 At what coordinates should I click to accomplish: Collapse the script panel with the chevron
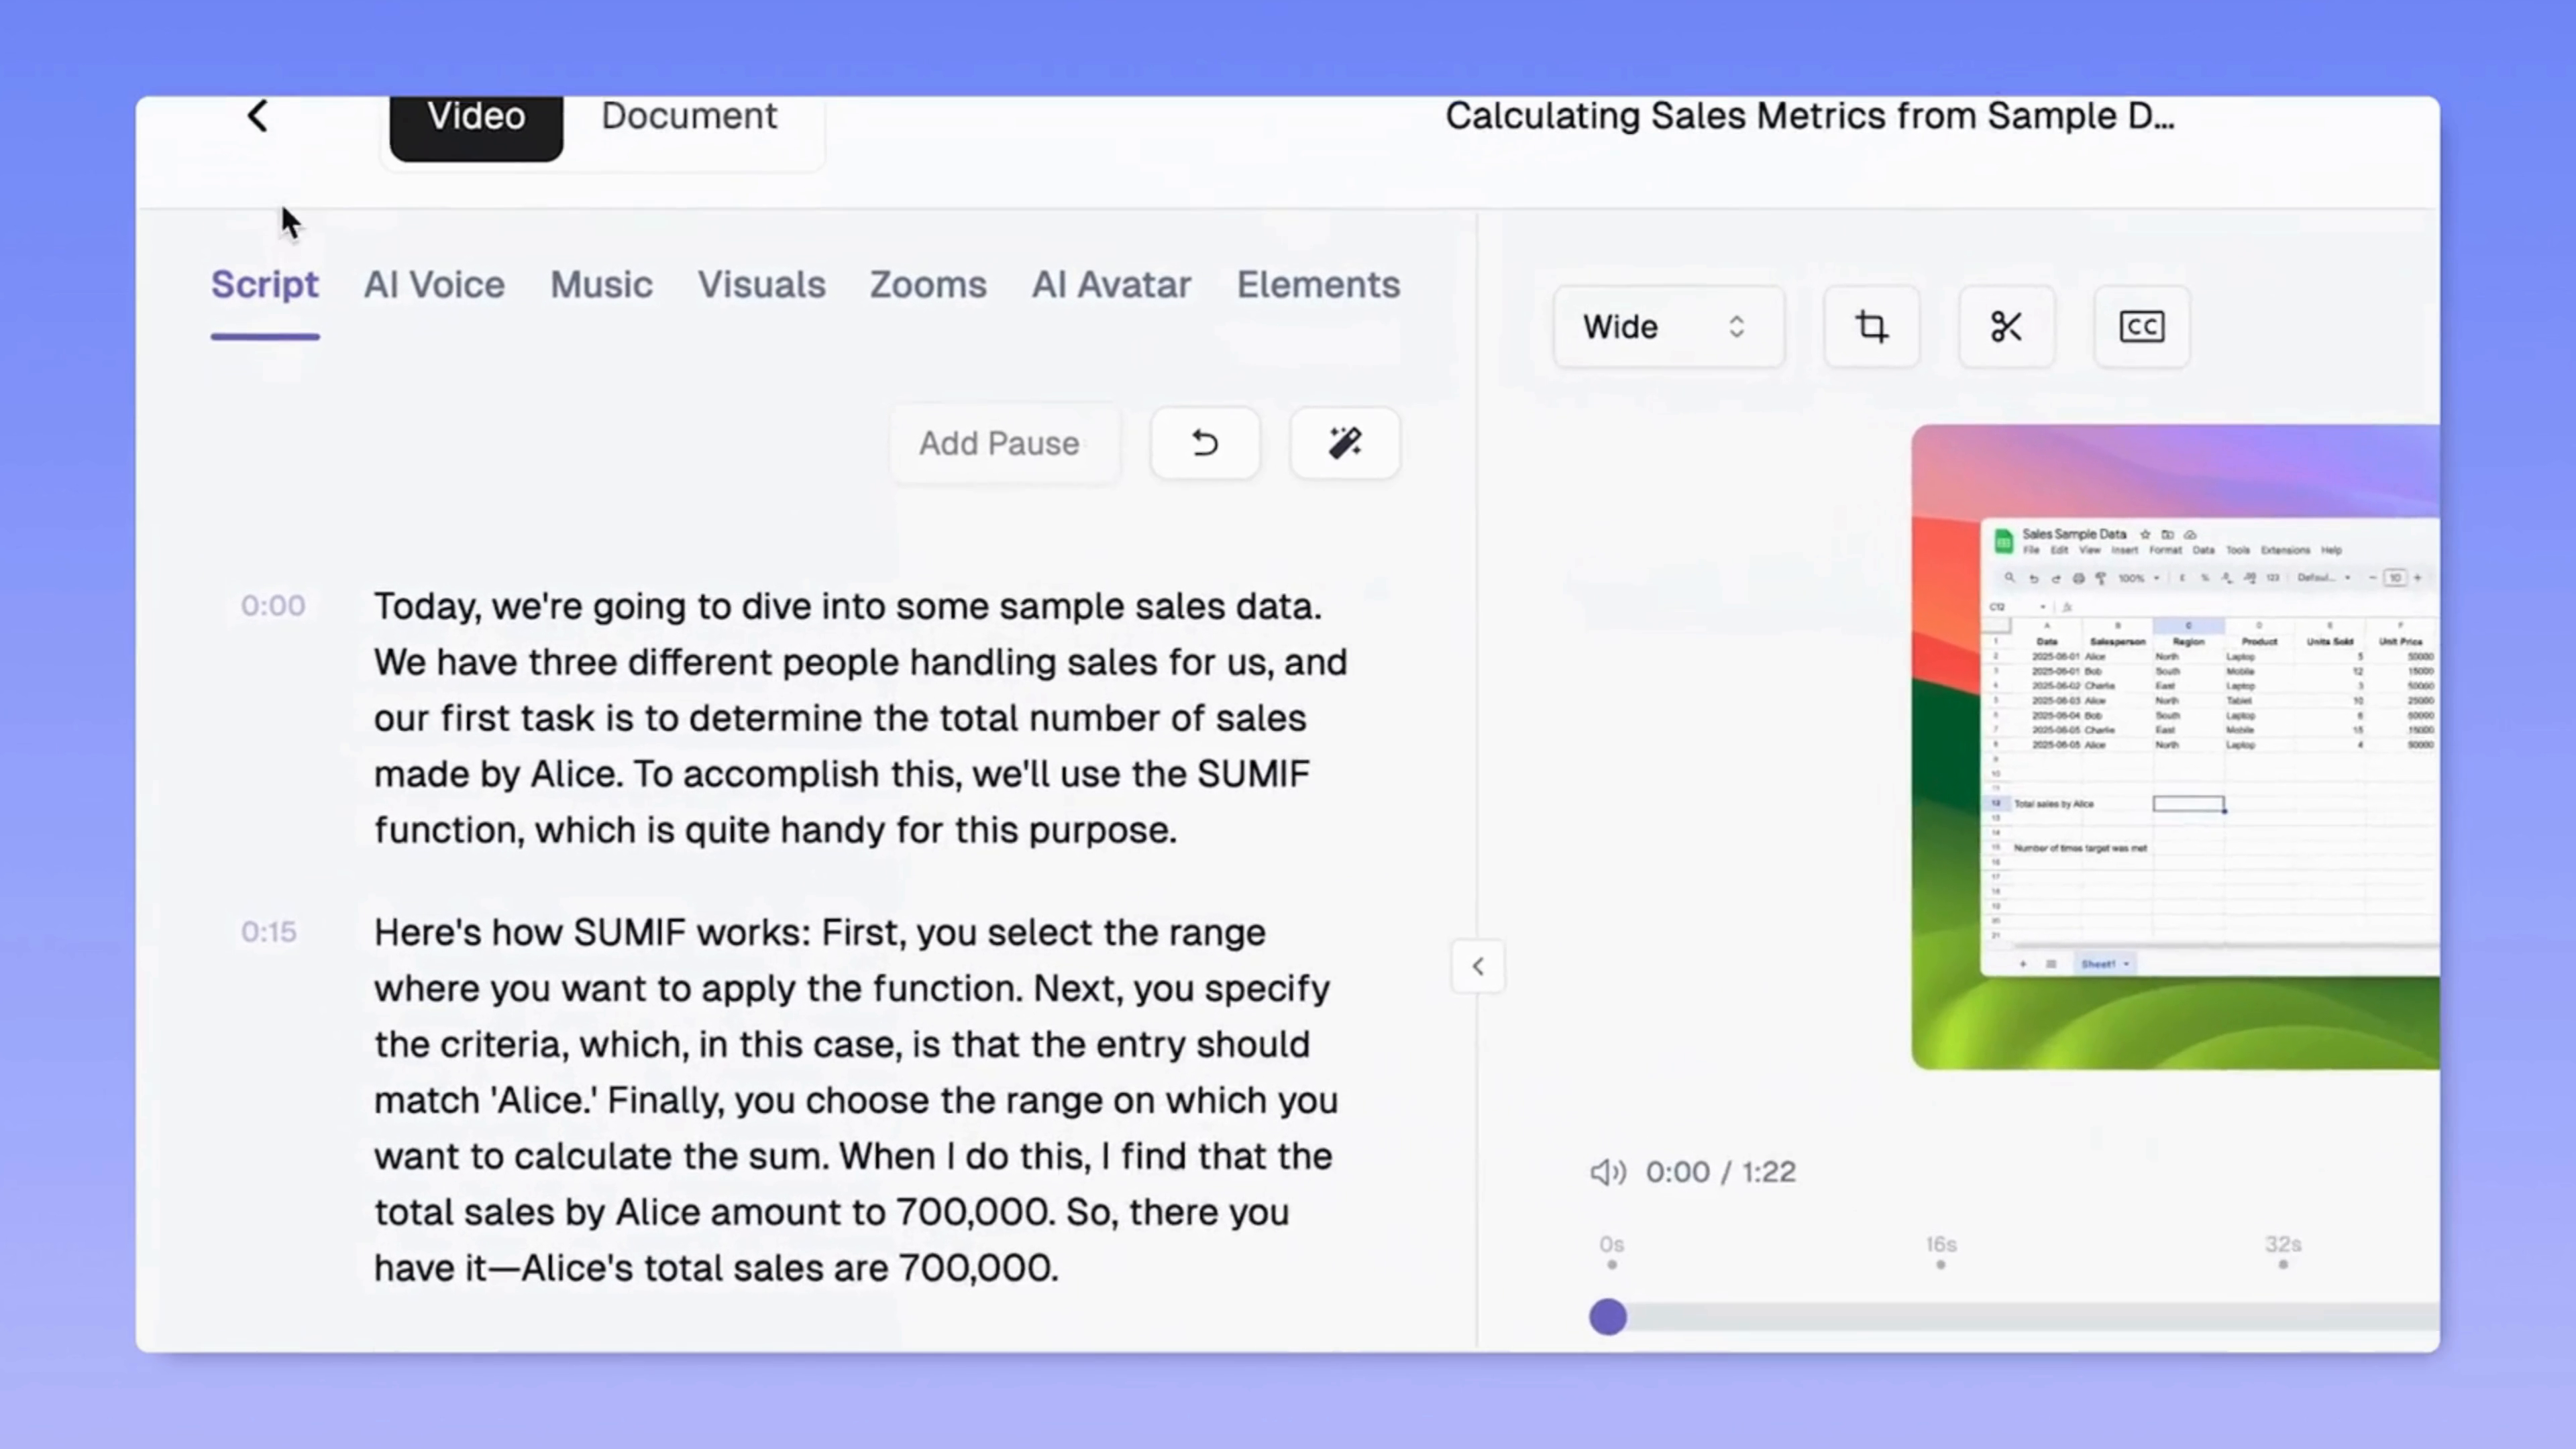[x=1478, y=966]
